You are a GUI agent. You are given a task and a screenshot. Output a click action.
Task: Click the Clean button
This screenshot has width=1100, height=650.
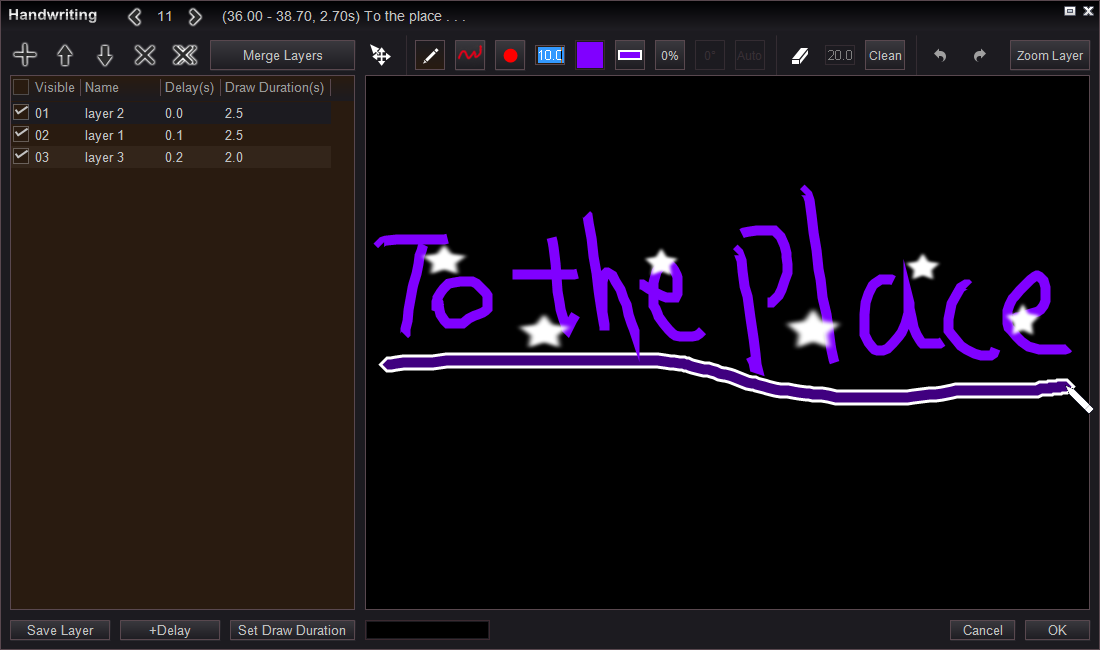click(885, 55)
